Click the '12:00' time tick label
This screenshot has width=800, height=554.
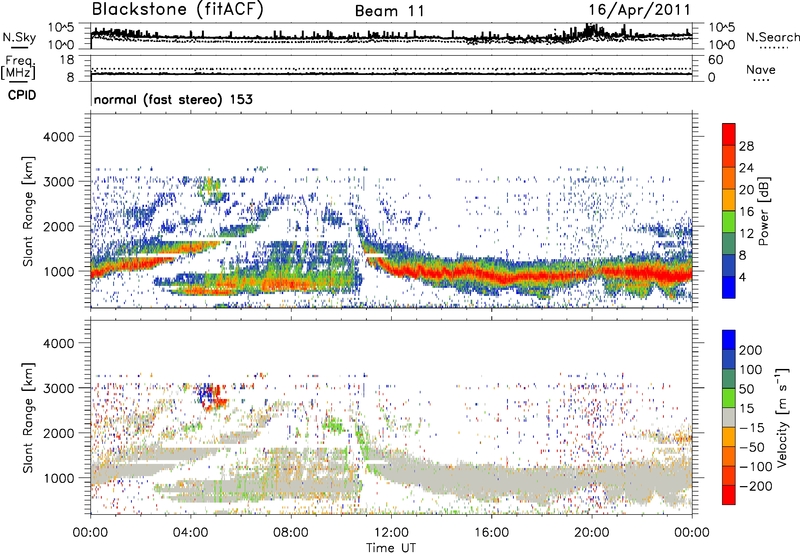click(391, 533)
